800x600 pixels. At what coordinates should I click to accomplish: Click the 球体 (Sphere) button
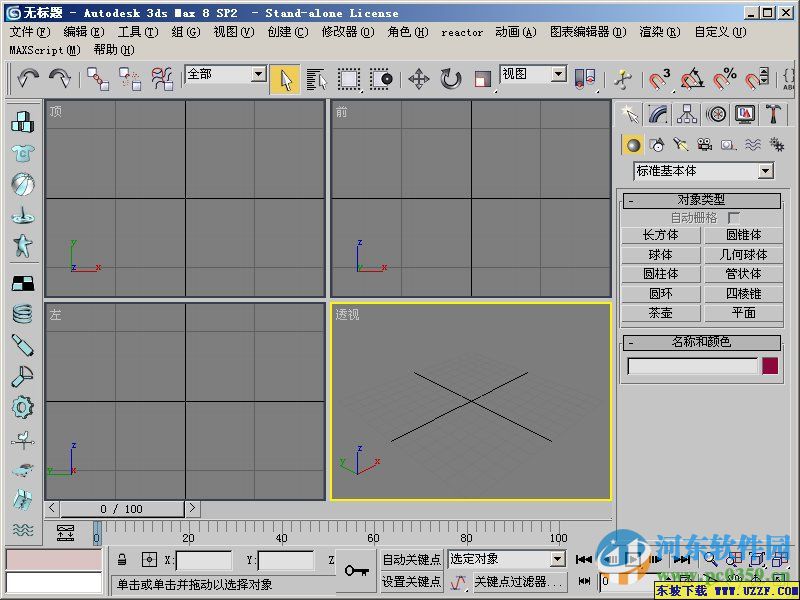(x=661, y=254)
